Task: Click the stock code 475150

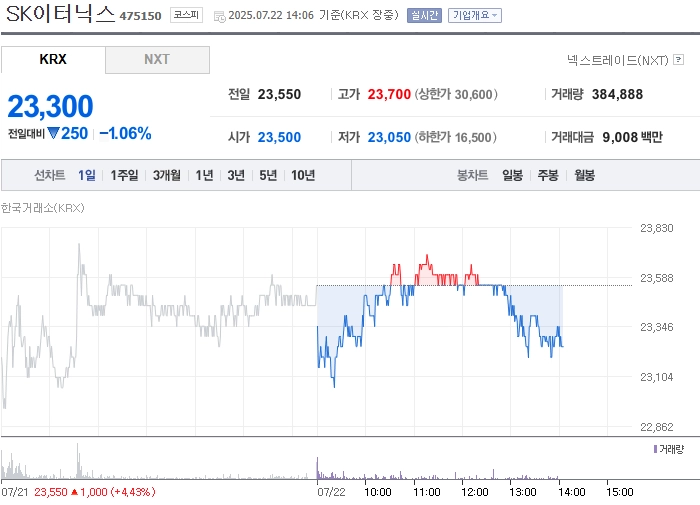Action: (140, 16)
